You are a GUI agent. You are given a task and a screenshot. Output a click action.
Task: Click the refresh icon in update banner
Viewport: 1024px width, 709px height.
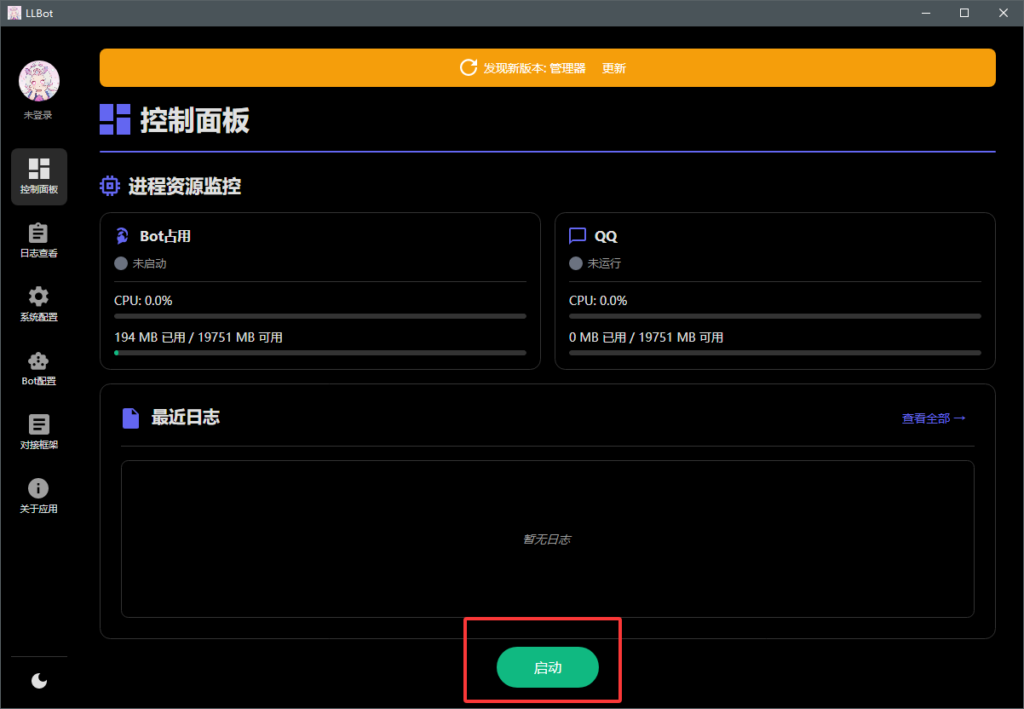pyautogui.click(x=468, y=67)
